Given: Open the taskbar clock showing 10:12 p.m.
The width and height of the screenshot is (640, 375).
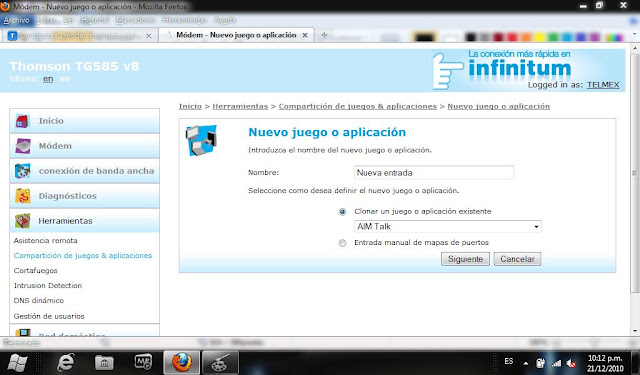Looking at the screenshot, I should pos(605,363).
